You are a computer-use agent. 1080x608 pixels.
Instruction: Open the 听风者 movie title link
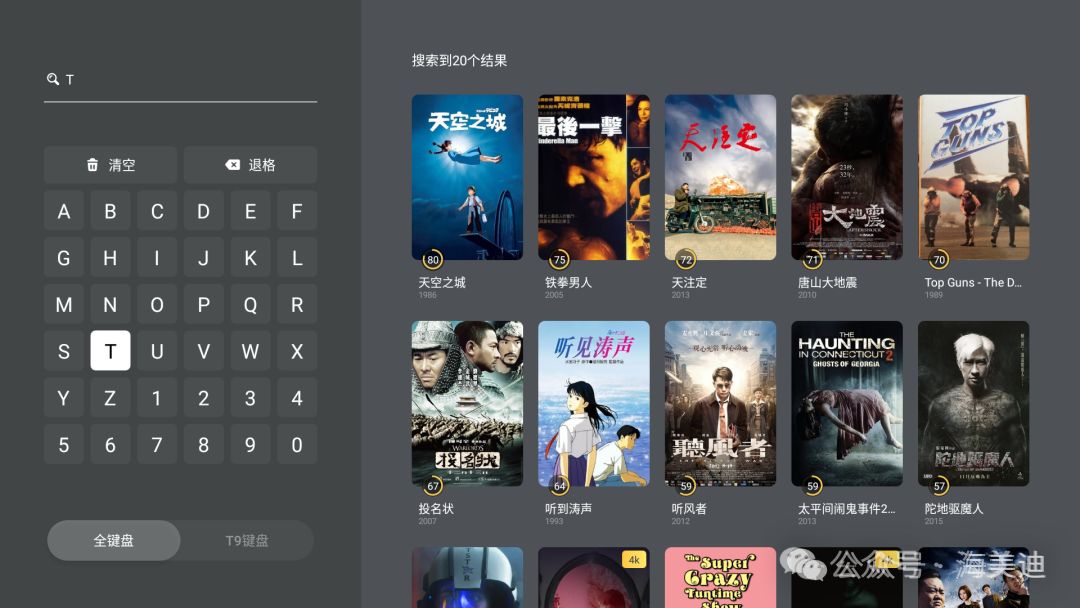point(689,508)
